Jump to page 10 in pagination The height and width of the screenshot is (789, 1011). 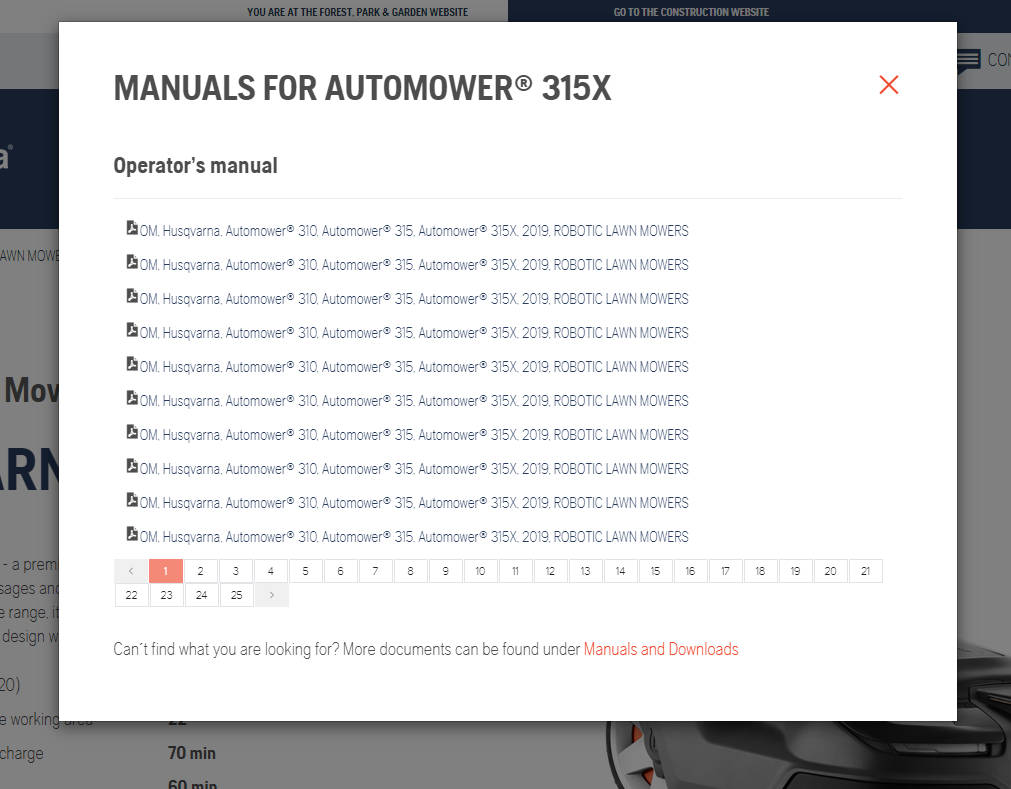point(480,571)
